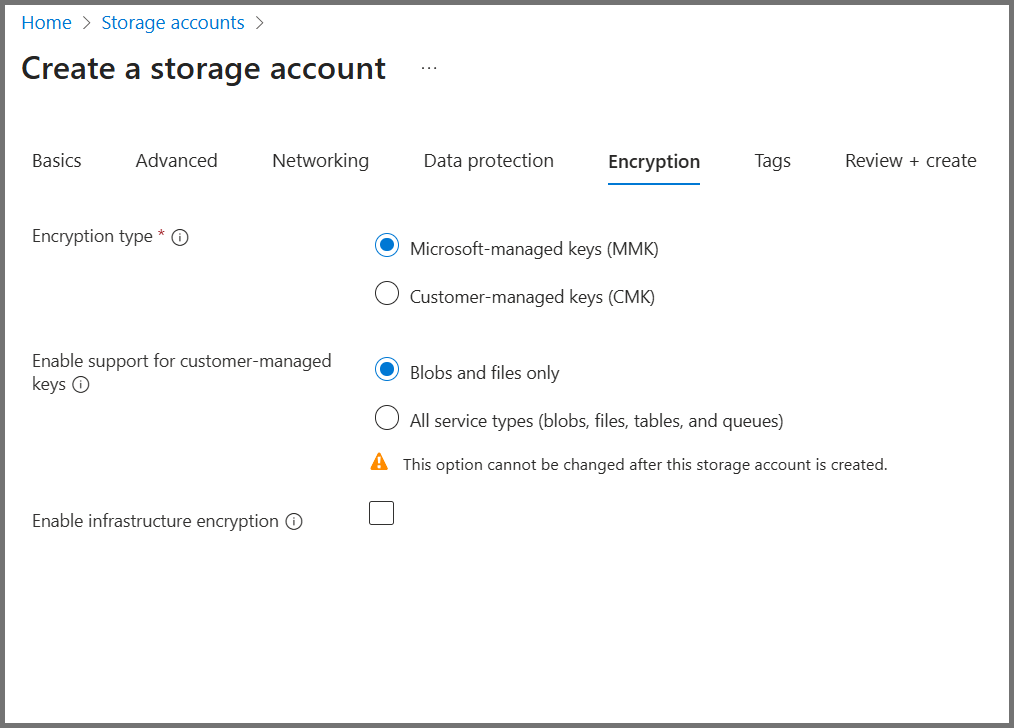The image size is (1014, 728).
Task: Click the infrastructure encryption info icon
Action: point(293,522)
